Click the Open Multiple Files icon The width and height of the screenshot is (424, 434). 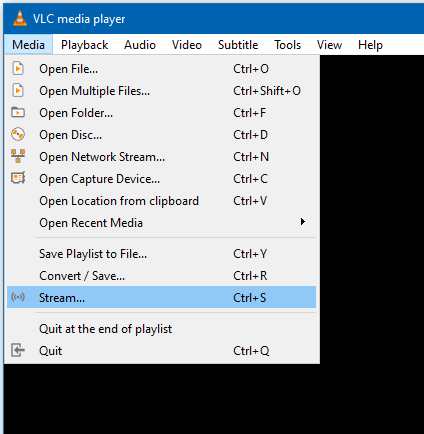tap(18, 91)
